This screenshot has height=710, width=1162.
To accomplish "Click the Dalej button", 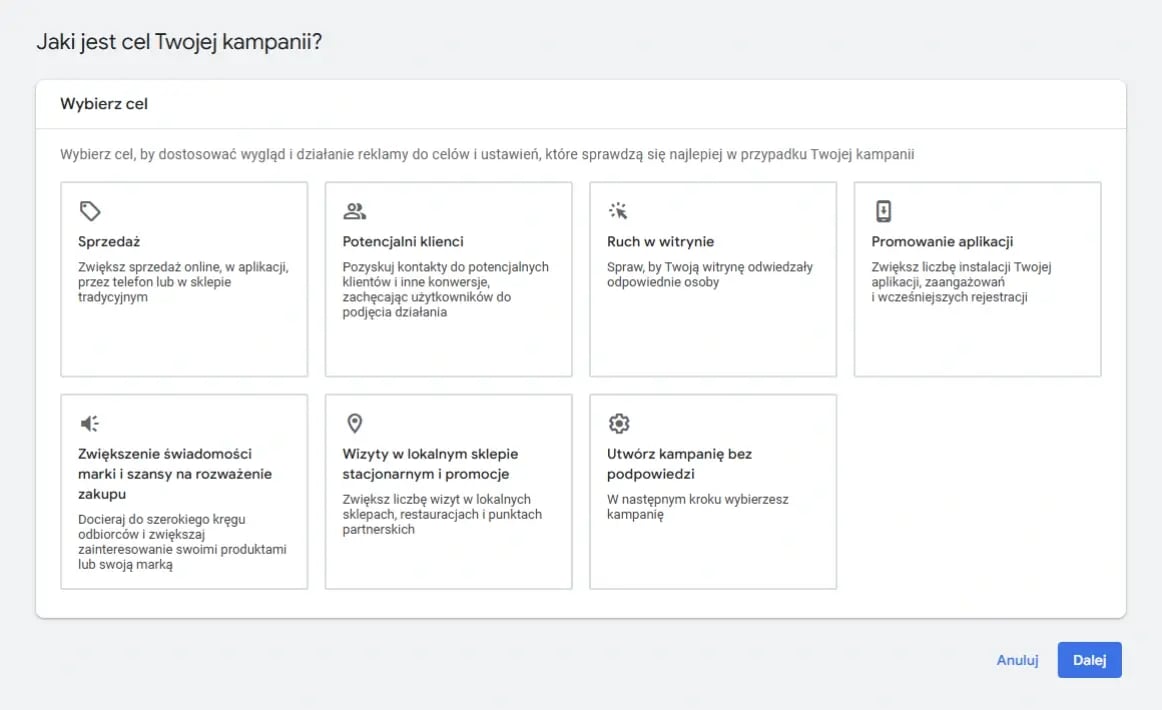I will pos(1089,660).
